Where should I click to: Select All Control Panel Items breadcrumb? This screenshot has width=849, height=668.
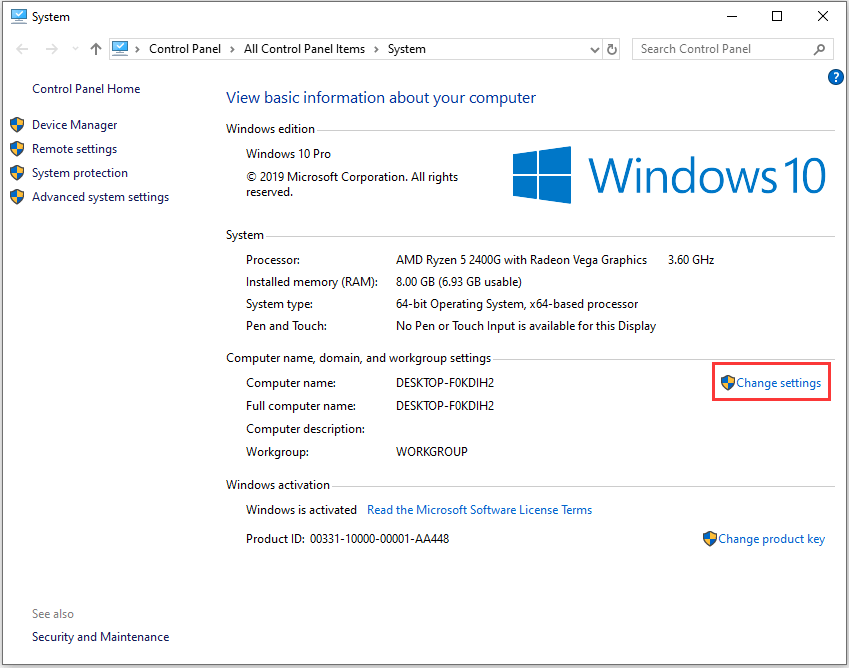pos(304,49)
